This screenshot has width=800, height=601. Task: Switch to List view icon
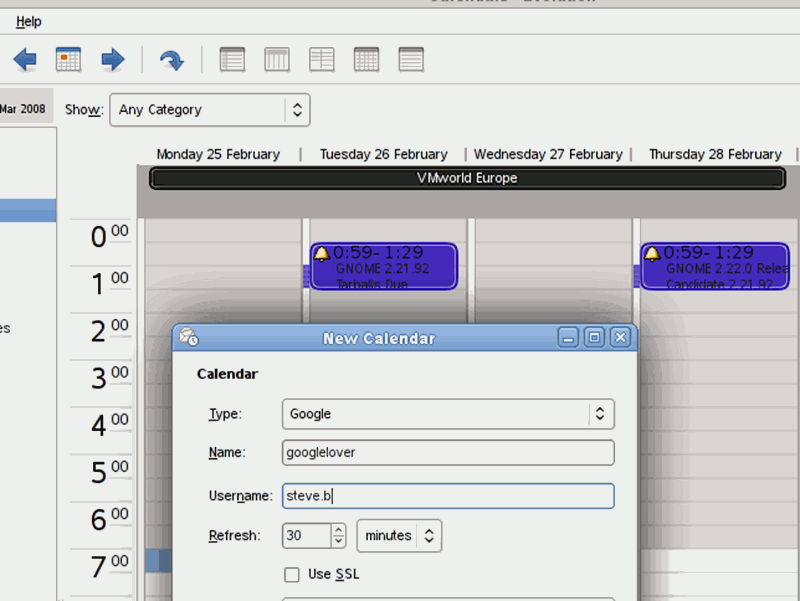point(411,59)
